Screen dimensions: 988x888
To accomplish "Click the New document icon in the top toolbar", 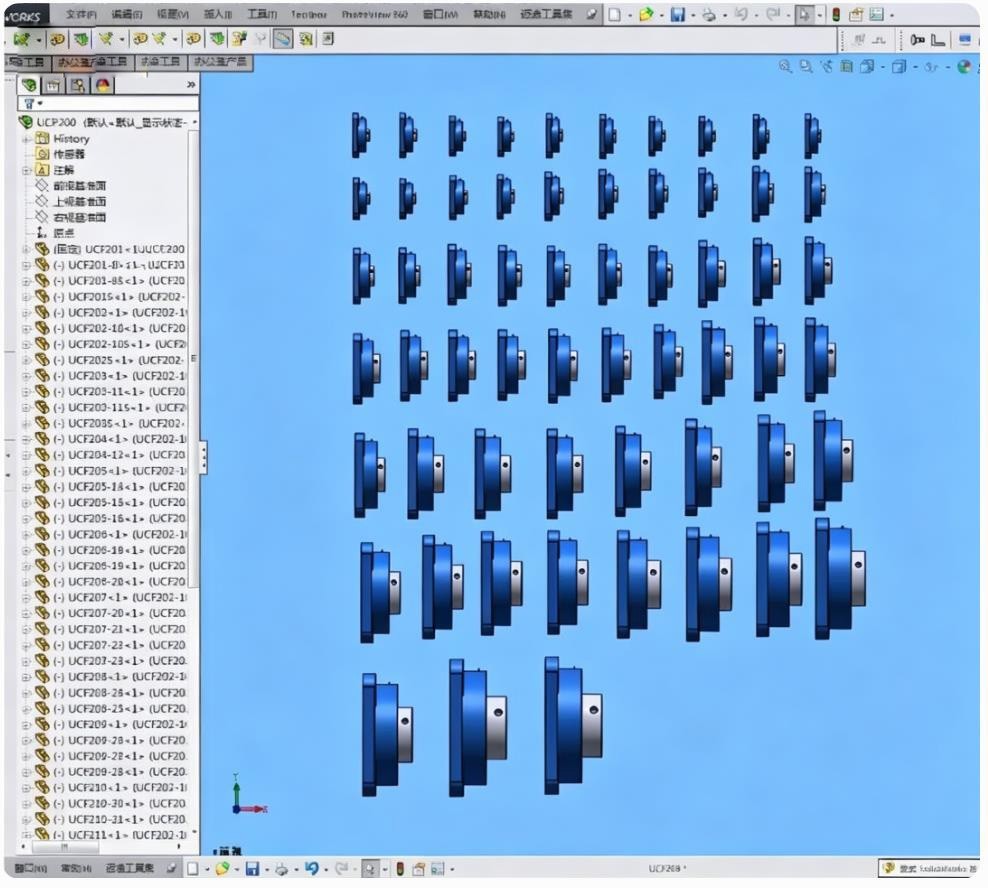I will pos(614,14).
